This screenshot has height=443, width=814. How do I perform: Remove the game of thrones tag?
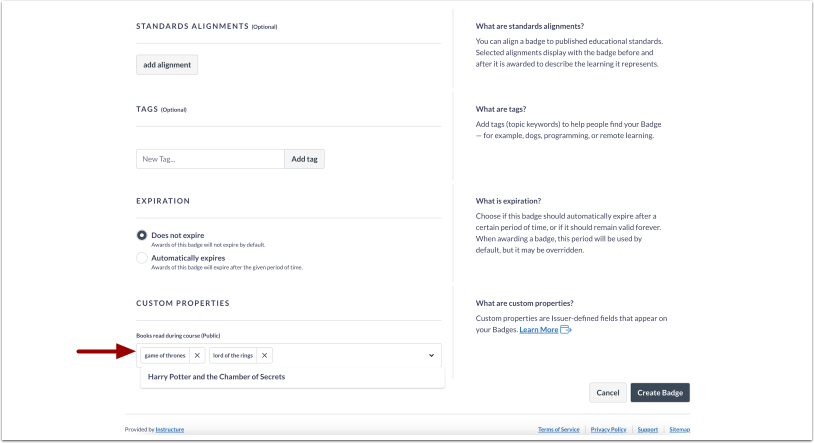pos(197,355)
